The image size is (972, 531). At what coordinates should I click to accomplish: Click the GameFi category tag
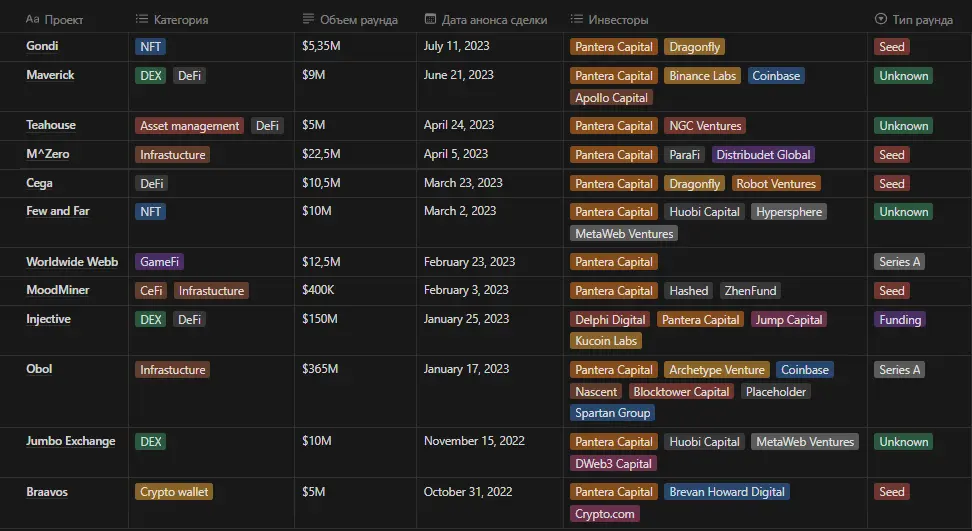(159, 262)
